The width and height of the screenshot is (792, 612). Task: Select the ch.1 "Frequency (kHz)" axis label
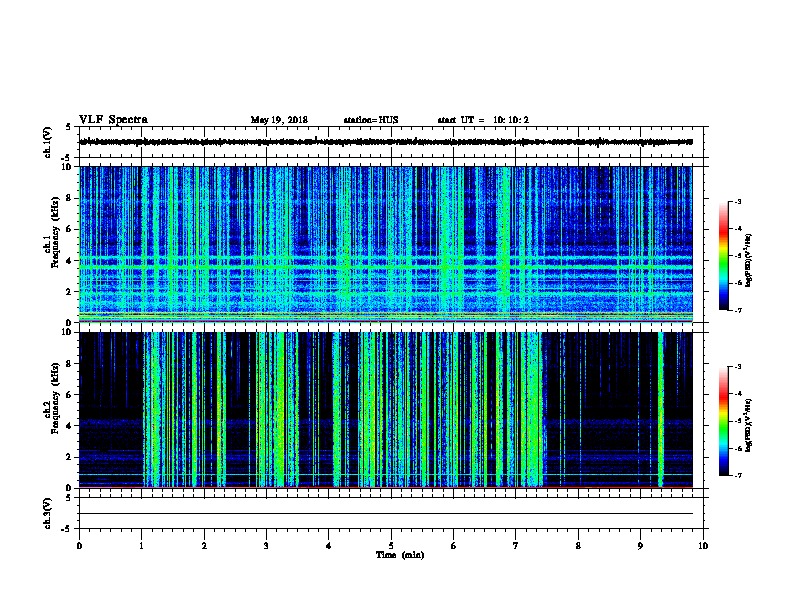point(55,233)
